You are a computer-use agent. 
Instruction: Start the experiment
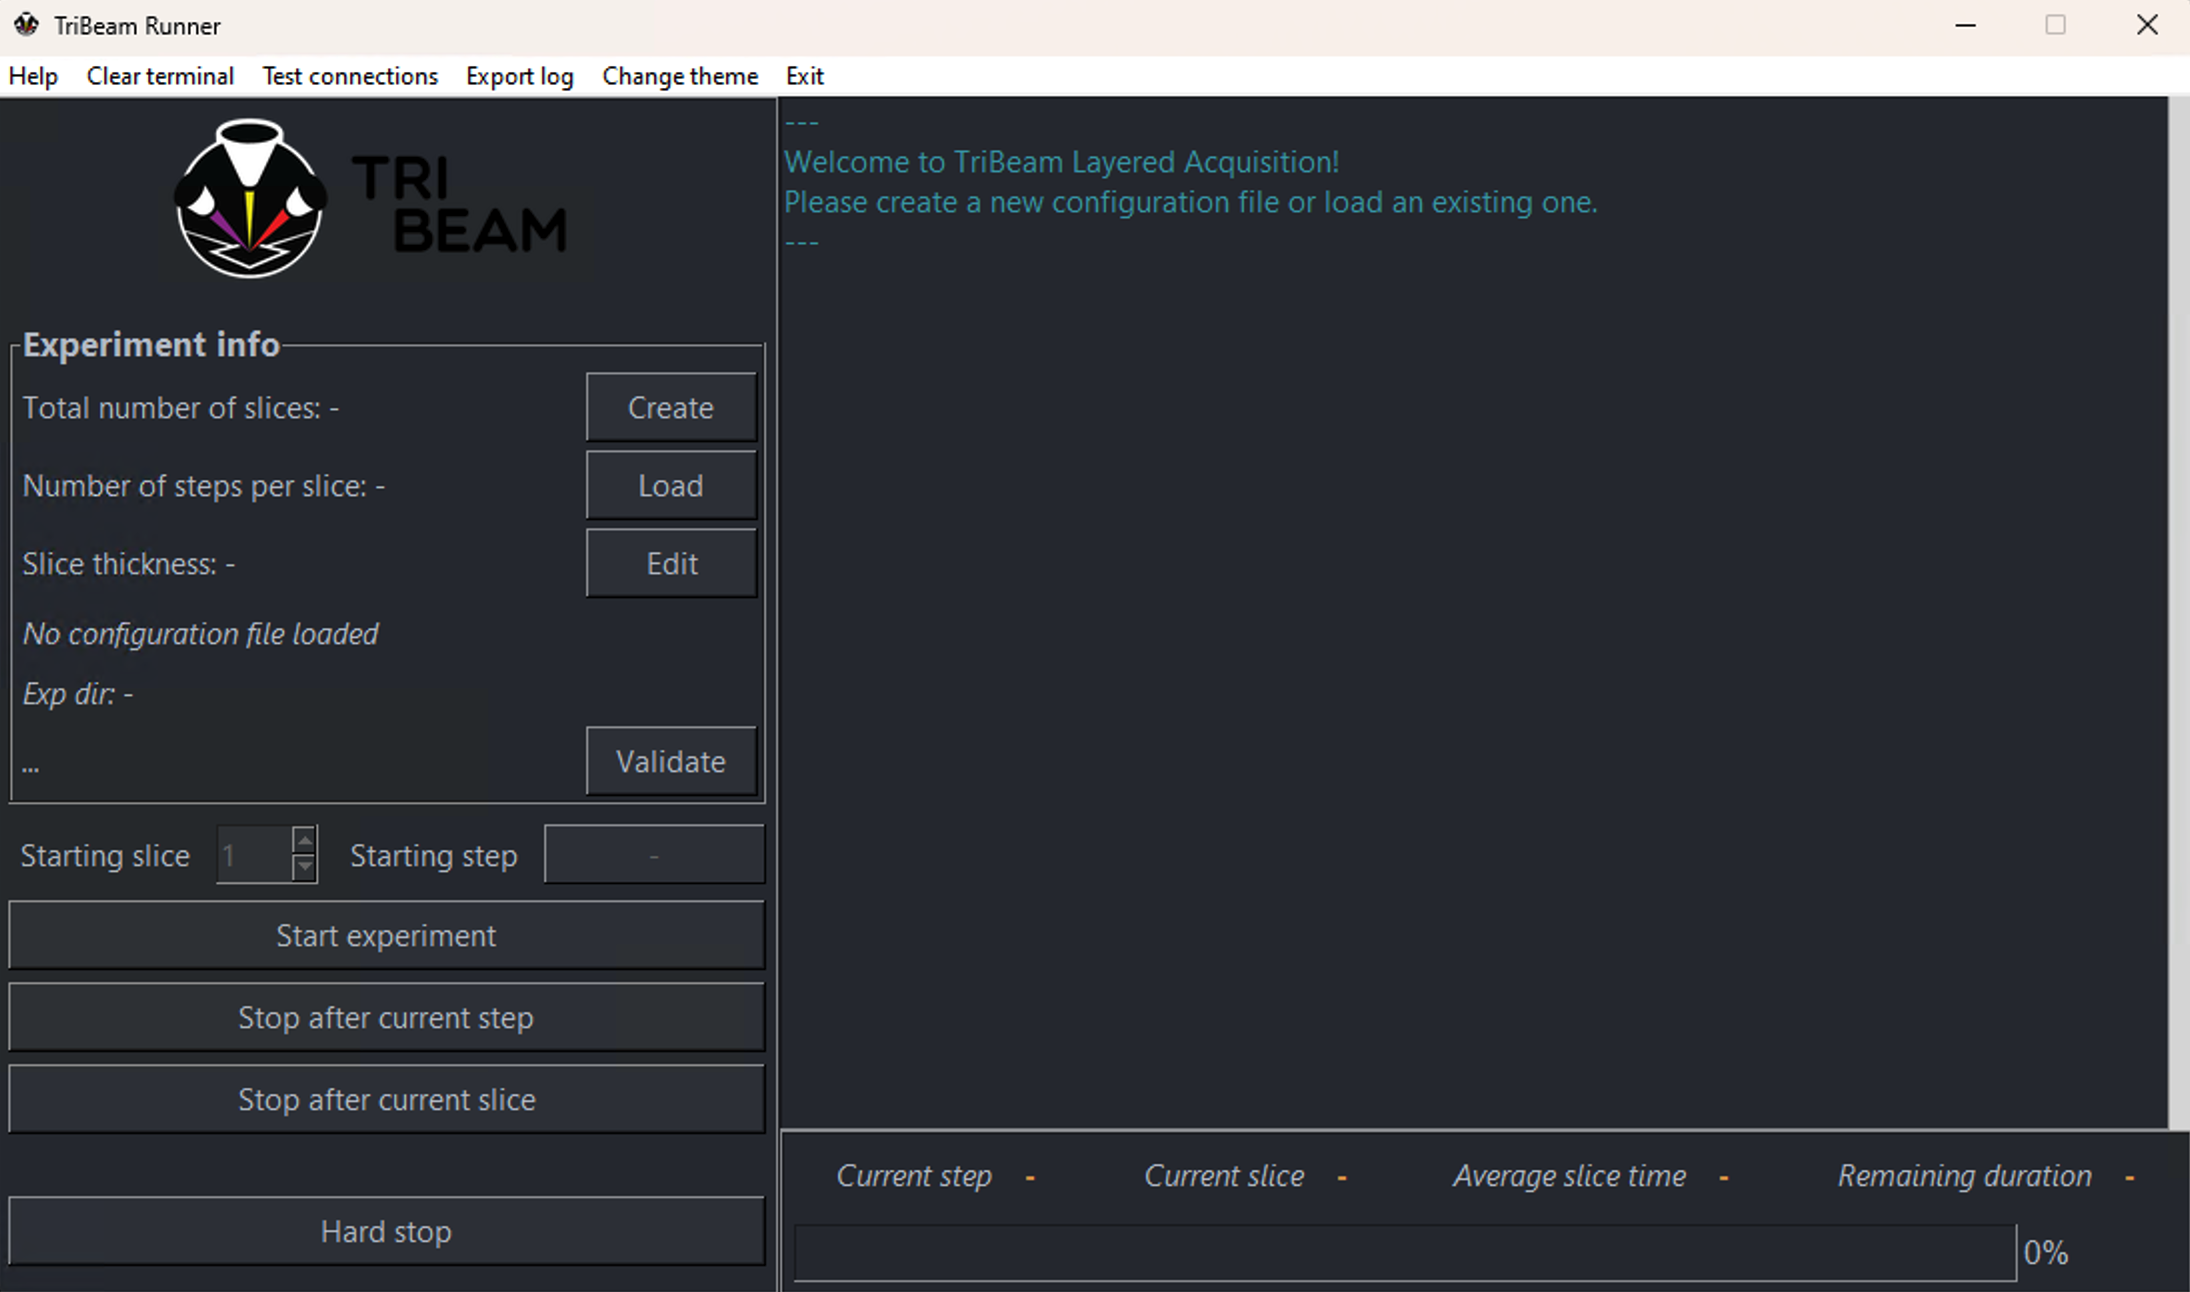pos(386,935)
